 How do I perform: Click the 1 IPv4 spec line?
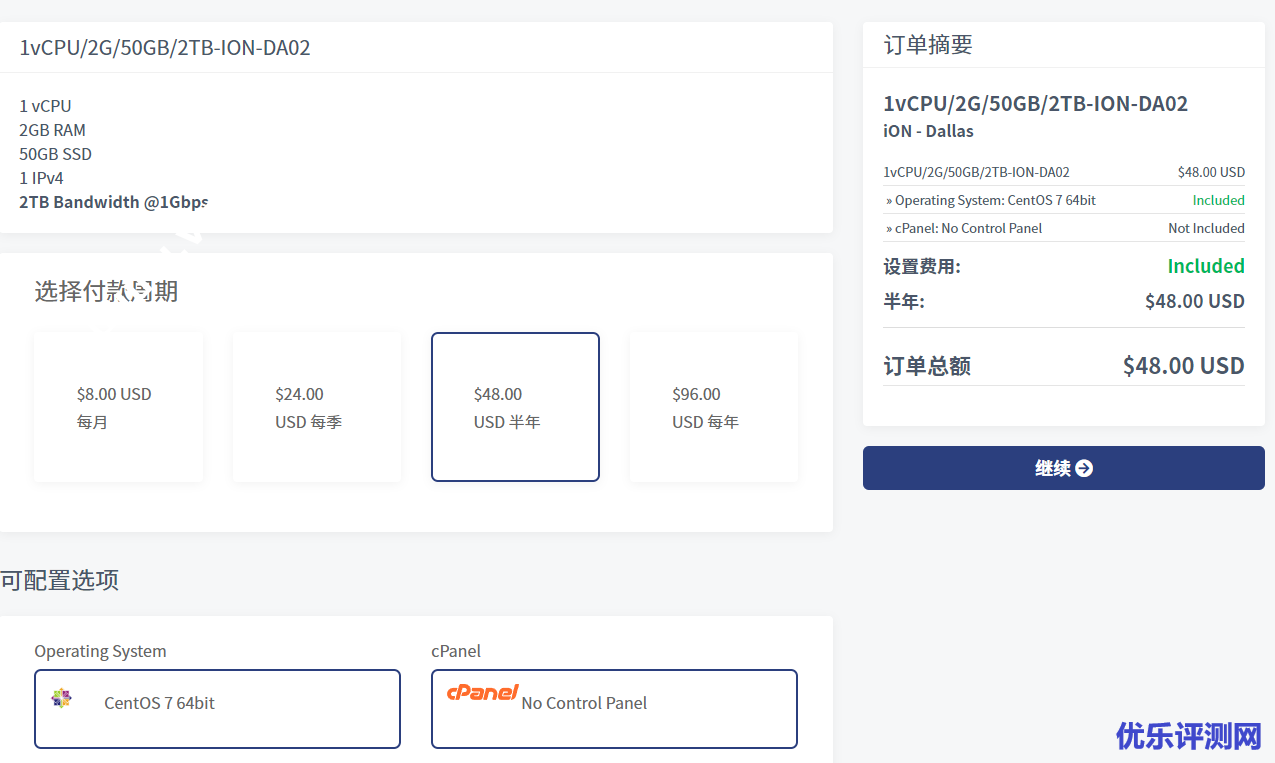pyautogui.click(x=41, y=178)
